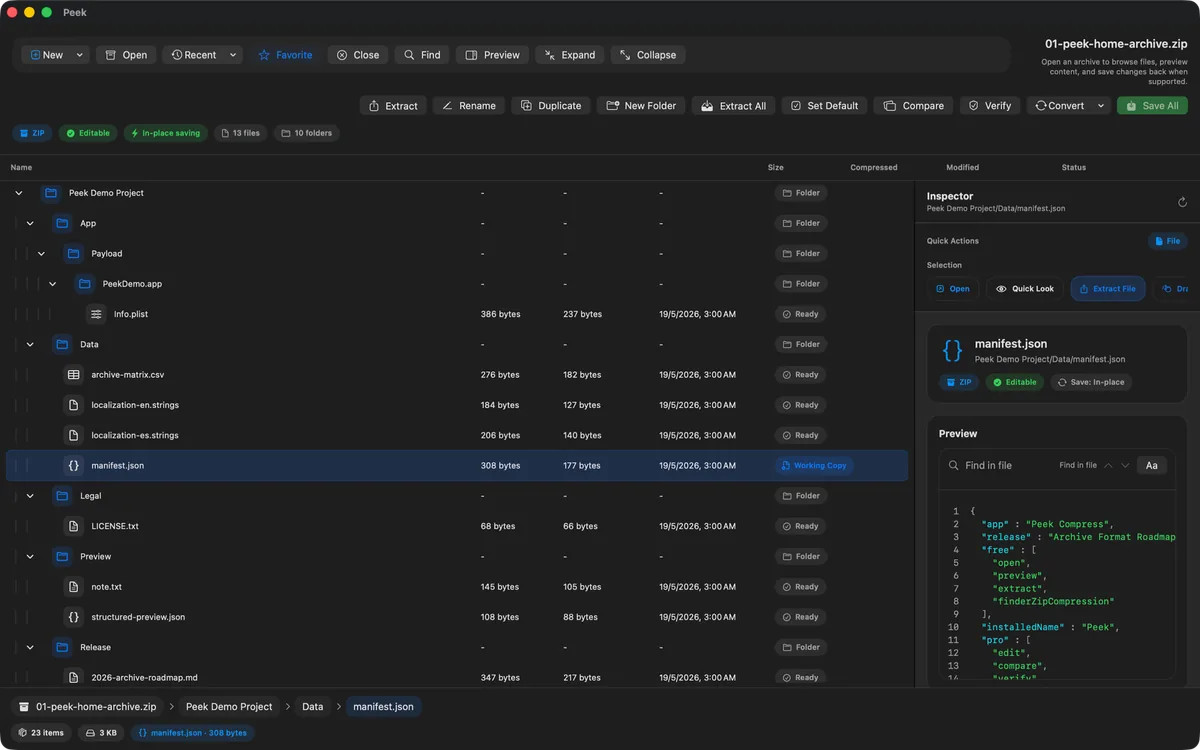The height and width of the screenshot is (750, 1200).
Task: Select note.txt file
Action: click(x=457, y=587)
